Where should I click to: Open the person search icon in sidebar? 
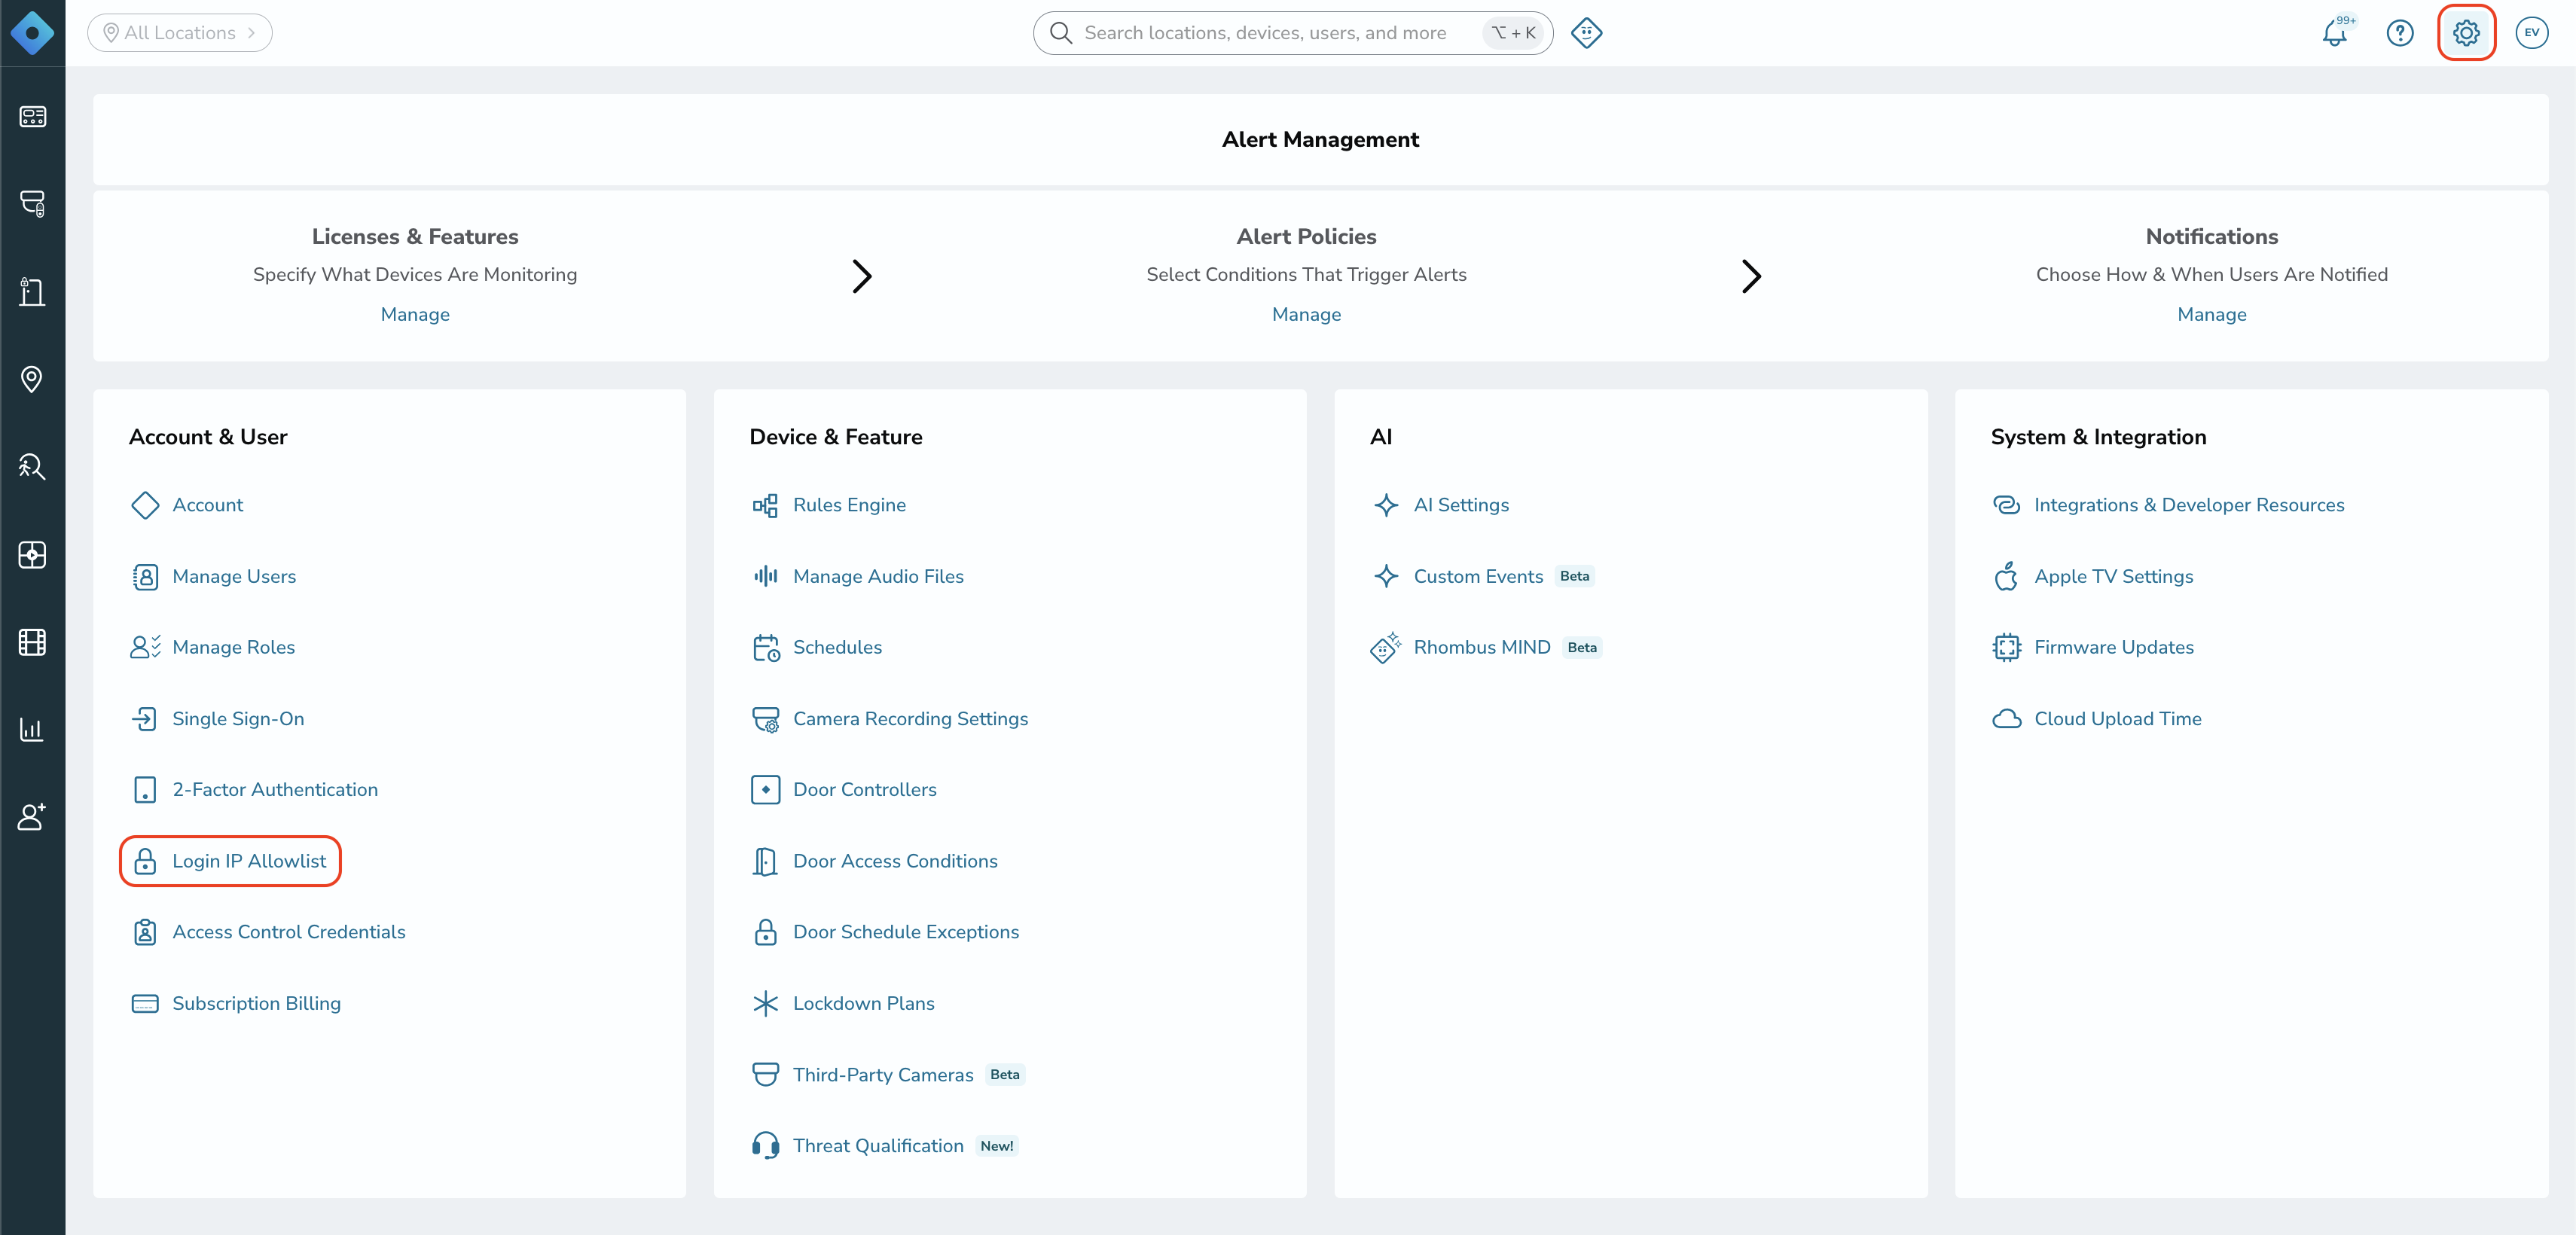(32, 467)
